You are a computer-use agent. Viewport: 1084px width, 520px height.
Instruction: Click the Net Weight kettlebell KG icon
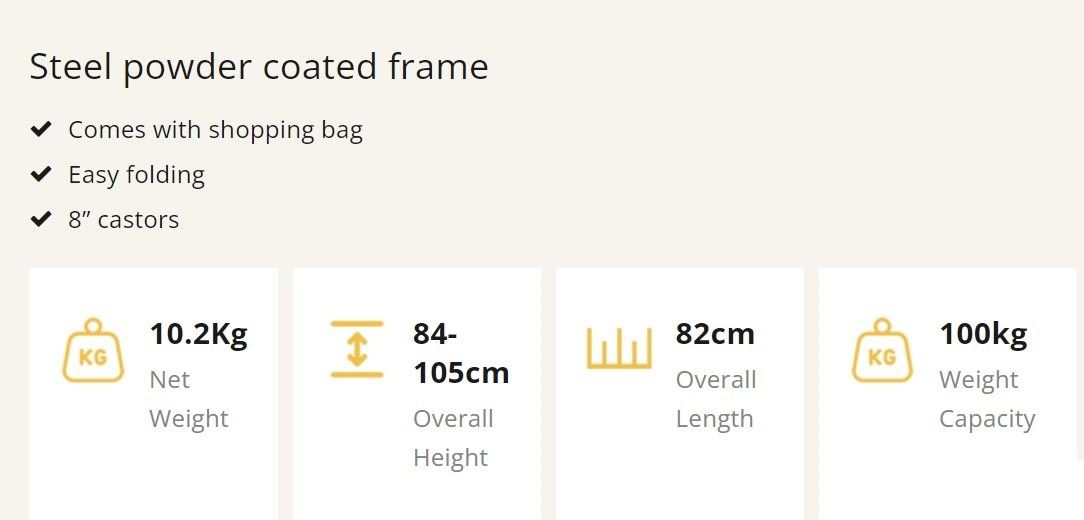93,350
